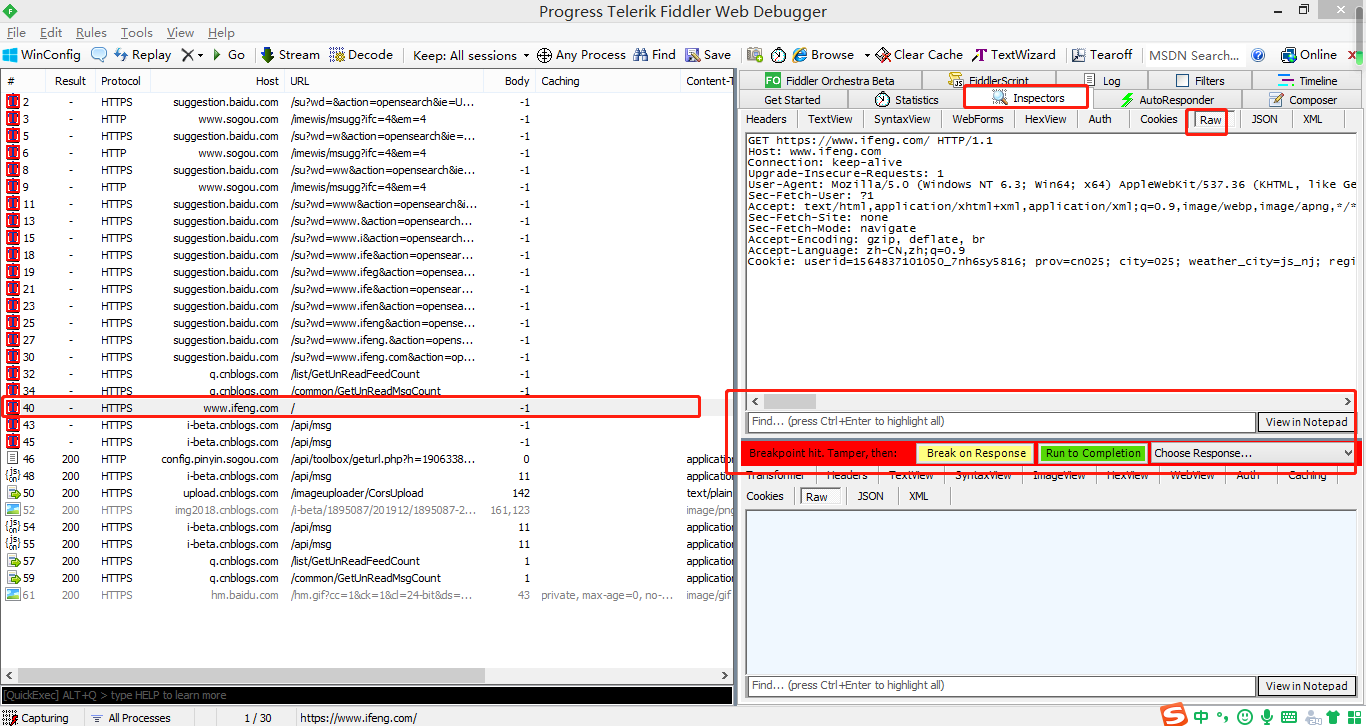The image size is (1366, 726).
Task: Click the Sogou soft keyboard icon
Action: click(x=1289, y=716)
